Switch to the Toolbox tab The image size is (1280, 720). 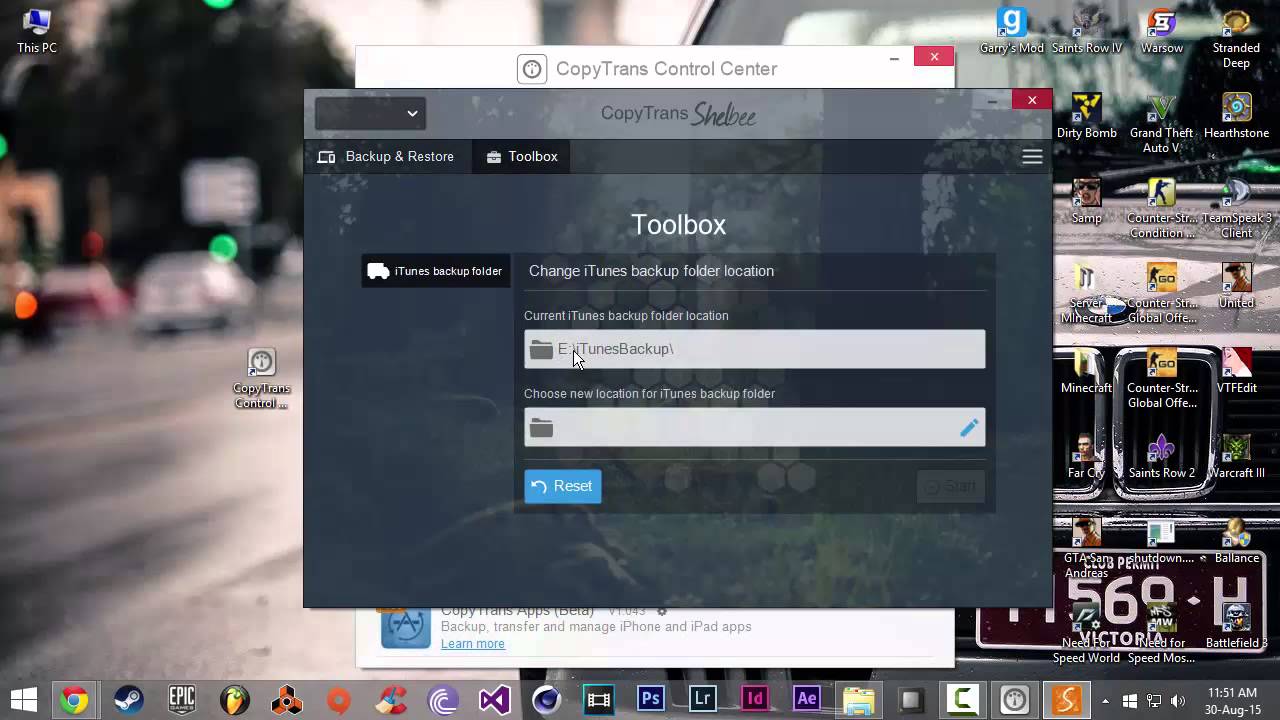[522, 157]
